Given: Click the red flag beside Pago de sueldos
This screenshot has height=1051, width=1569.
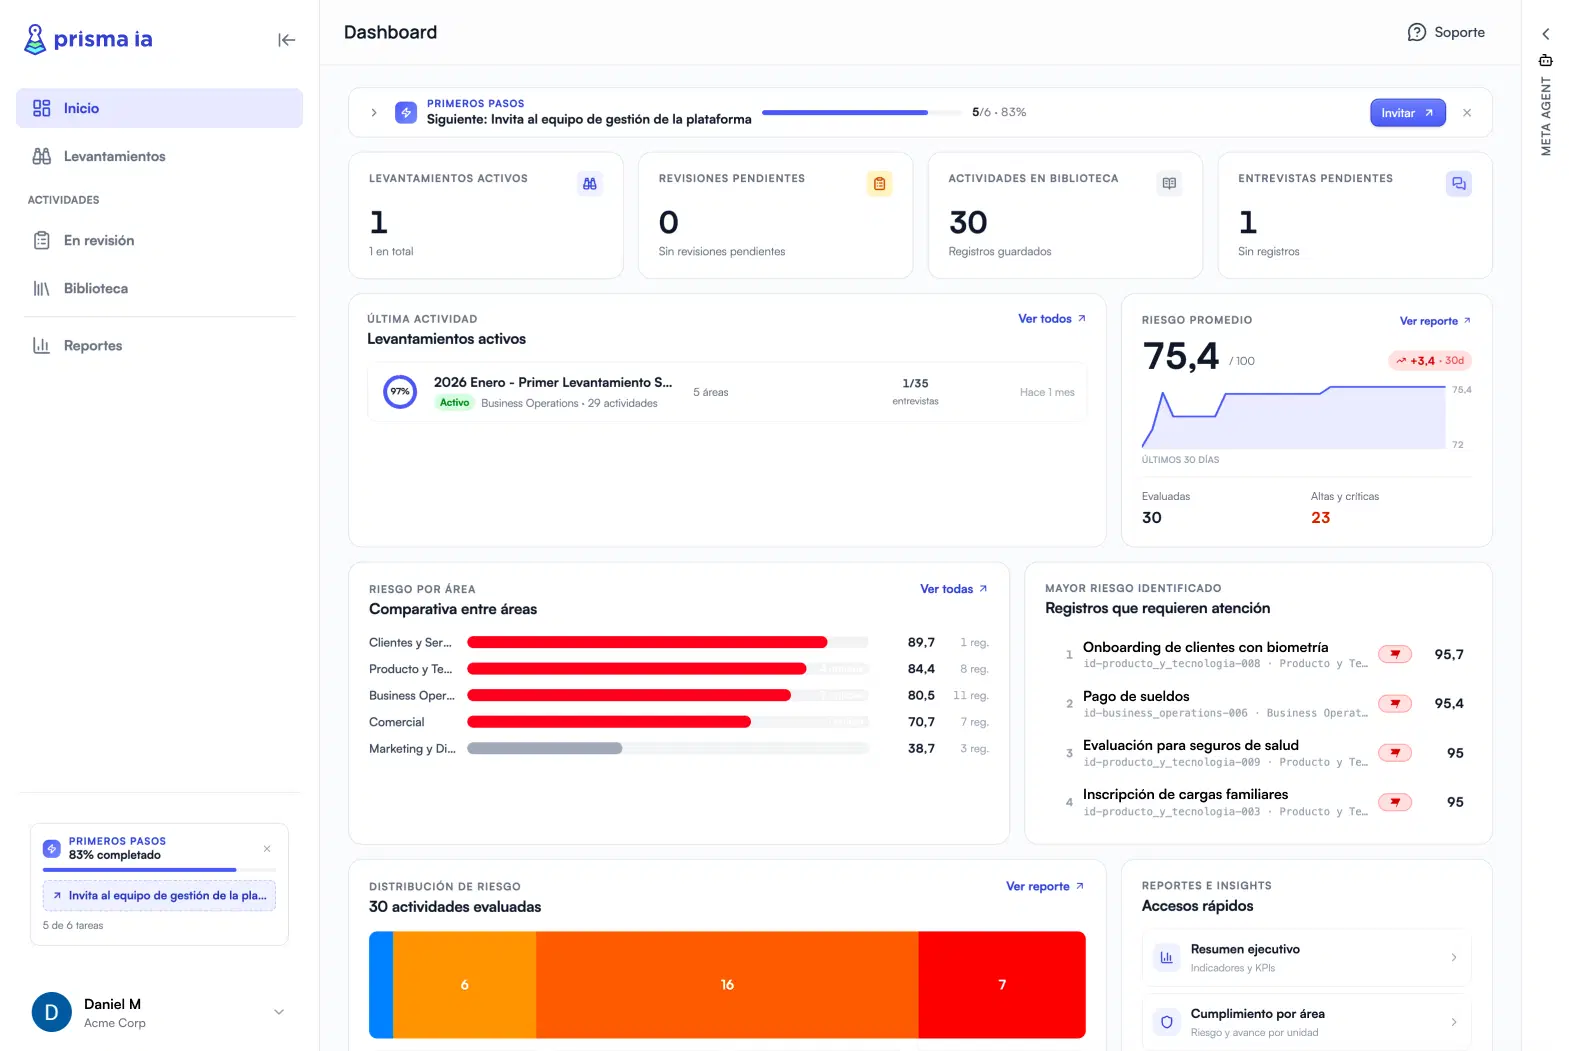Looking at the screenshot, I should (x=1395, y=703).
